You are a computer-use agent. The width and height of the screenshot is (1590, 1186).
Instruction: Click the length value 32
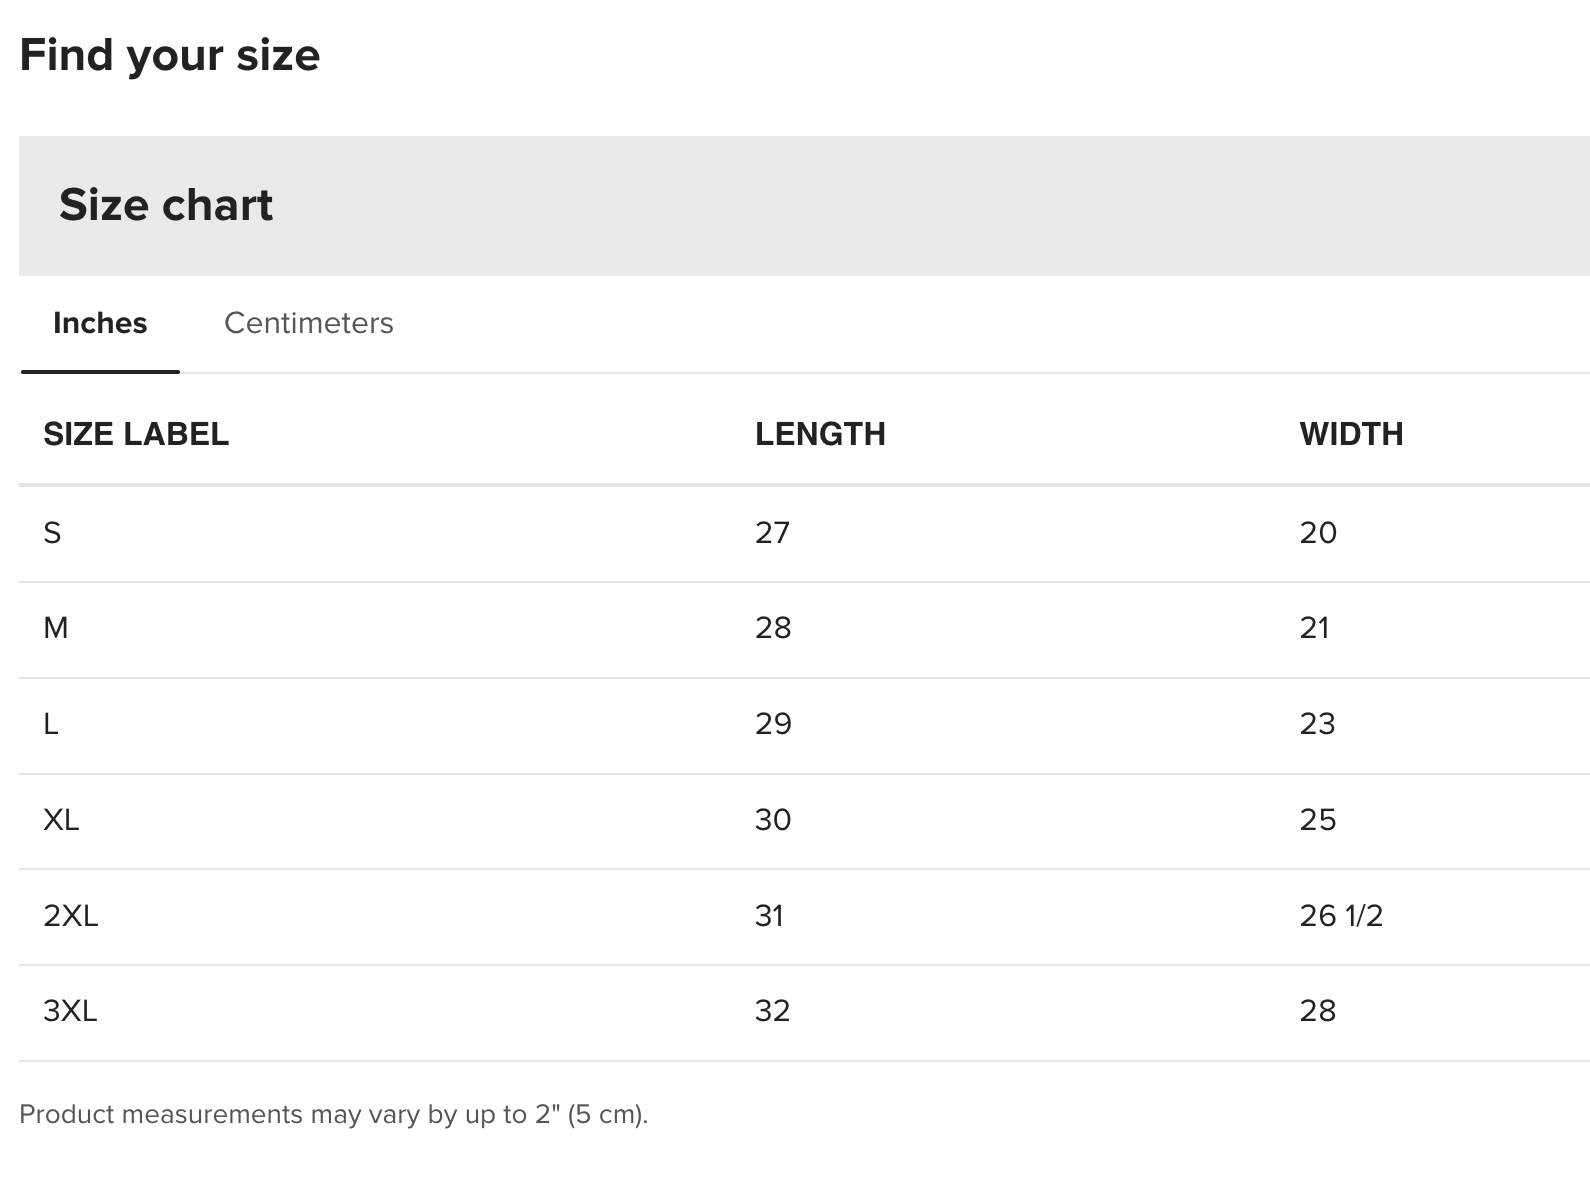pos(772,1011)
